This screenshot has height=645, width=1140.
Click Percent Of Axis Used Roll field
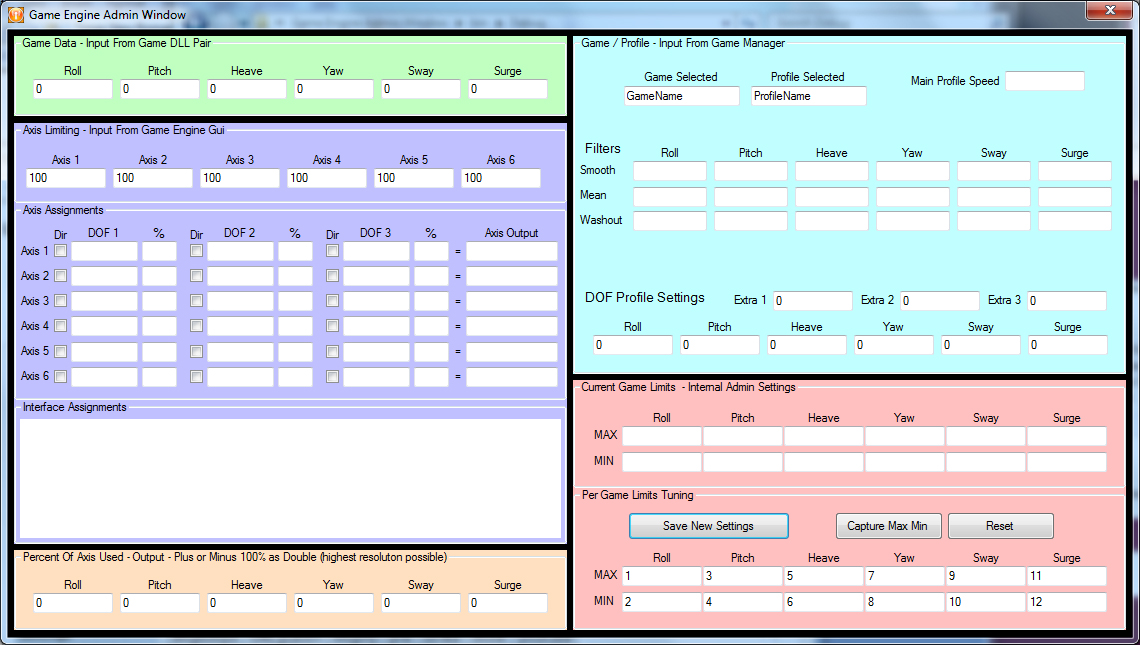tap(73, 603)
